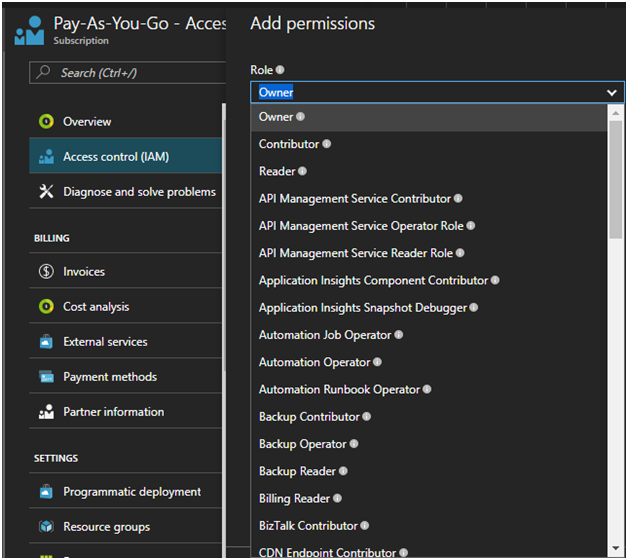This screenshot has height=560, width=628.
Task: Select Automation Runbook Operator role
Action: [429, 389]
